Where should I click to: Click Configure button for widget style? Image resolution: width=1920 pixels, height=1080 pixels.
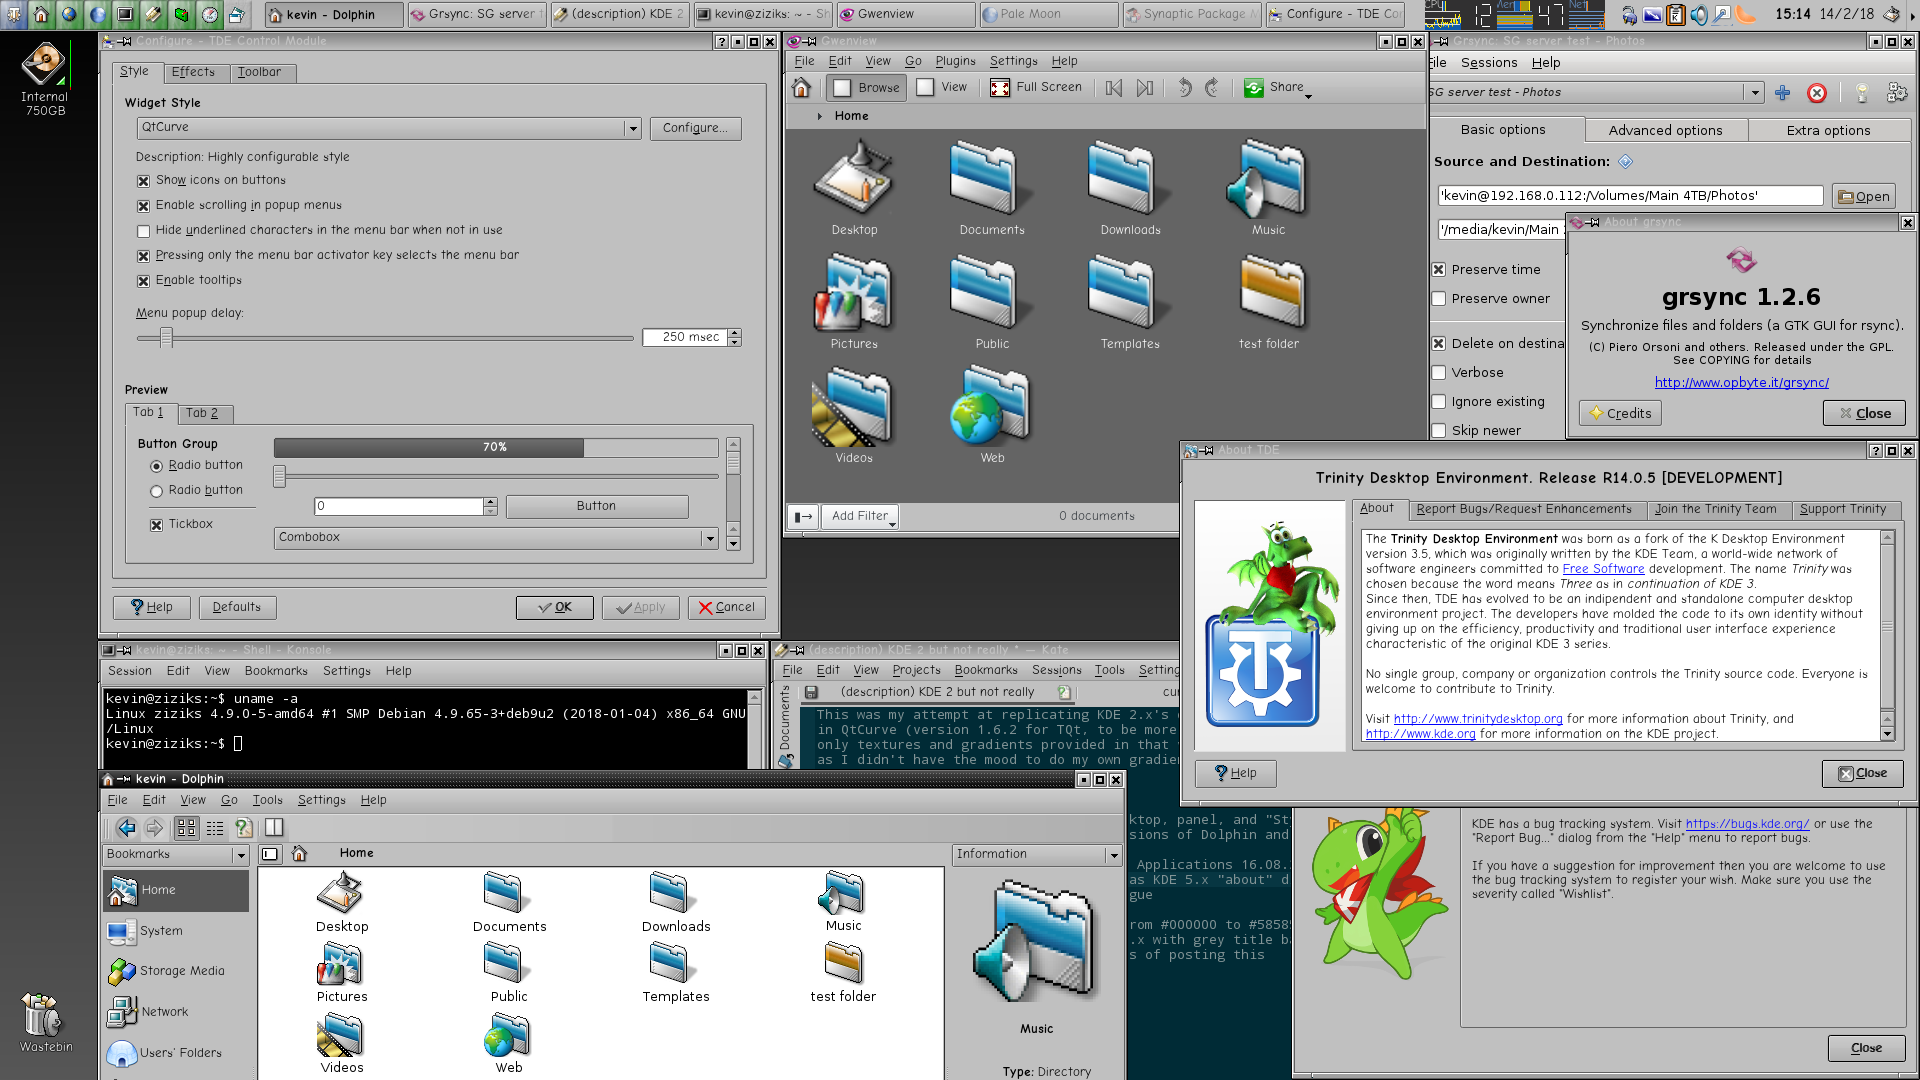695,128
